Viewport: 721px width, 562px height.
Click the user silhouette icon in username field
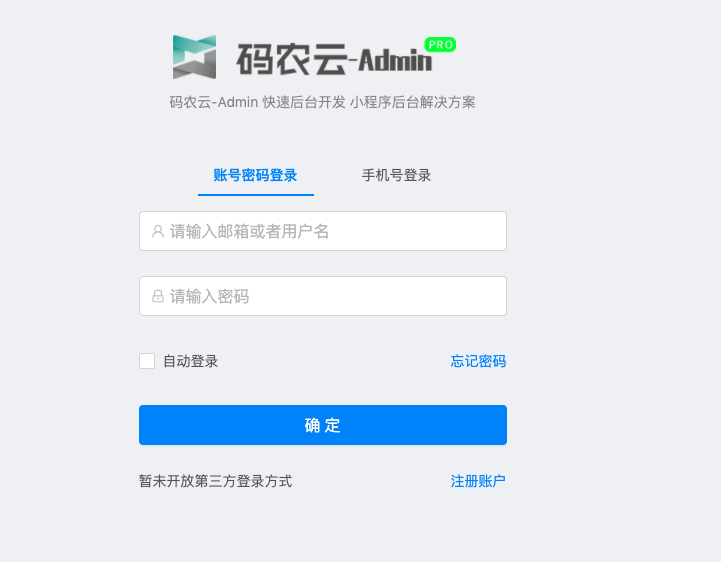158,231
